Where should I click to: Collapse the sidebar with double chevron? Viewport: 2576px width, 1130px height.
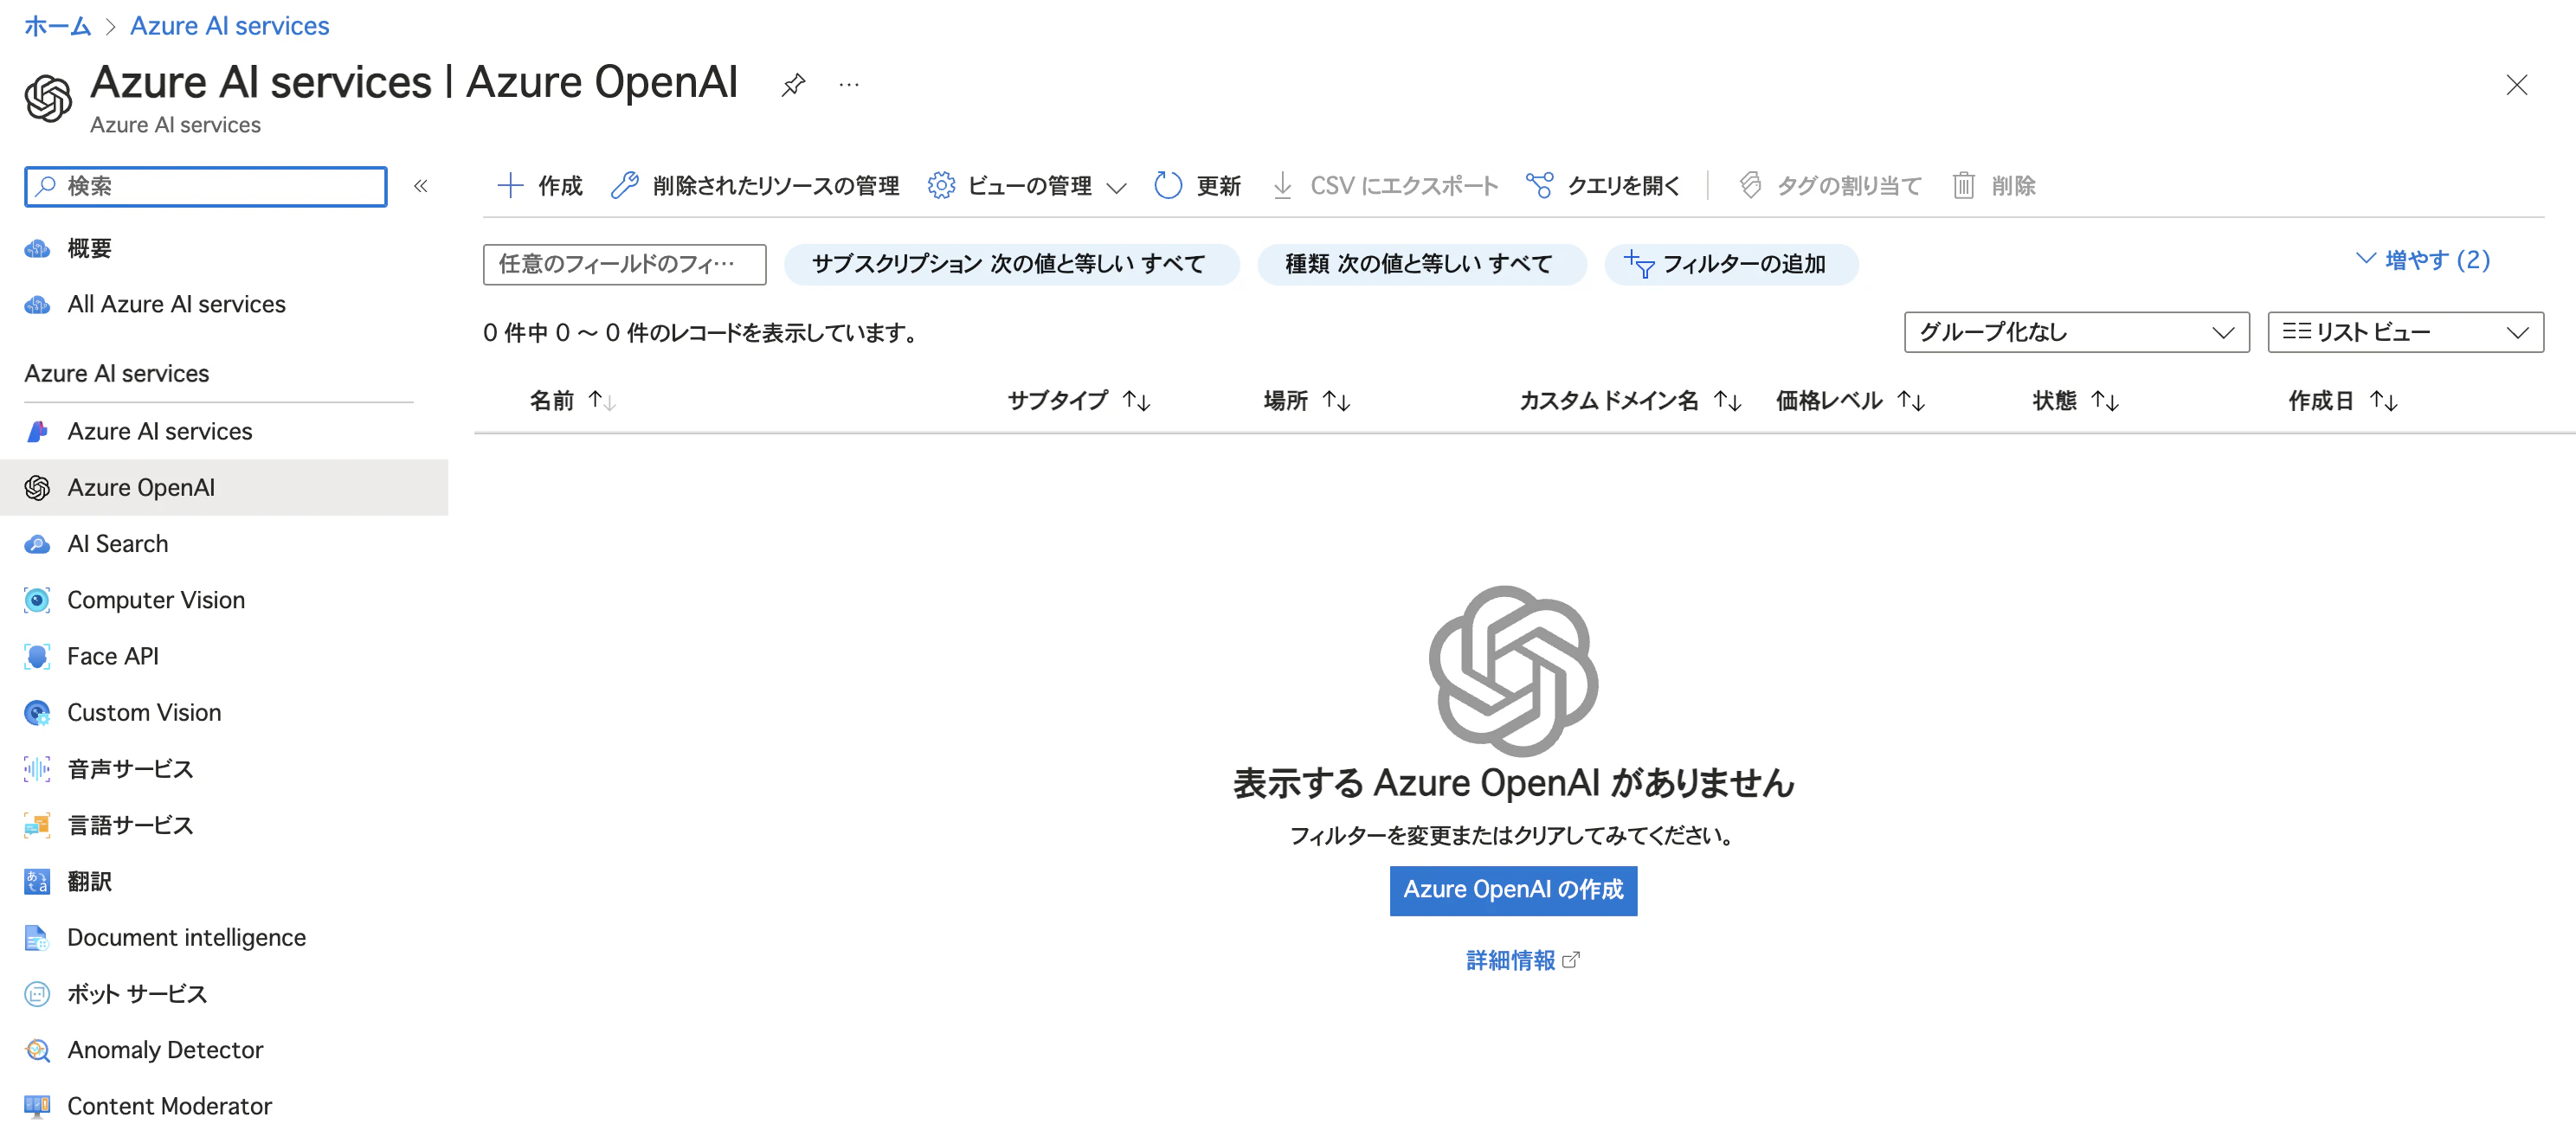(x=421, y=186)
